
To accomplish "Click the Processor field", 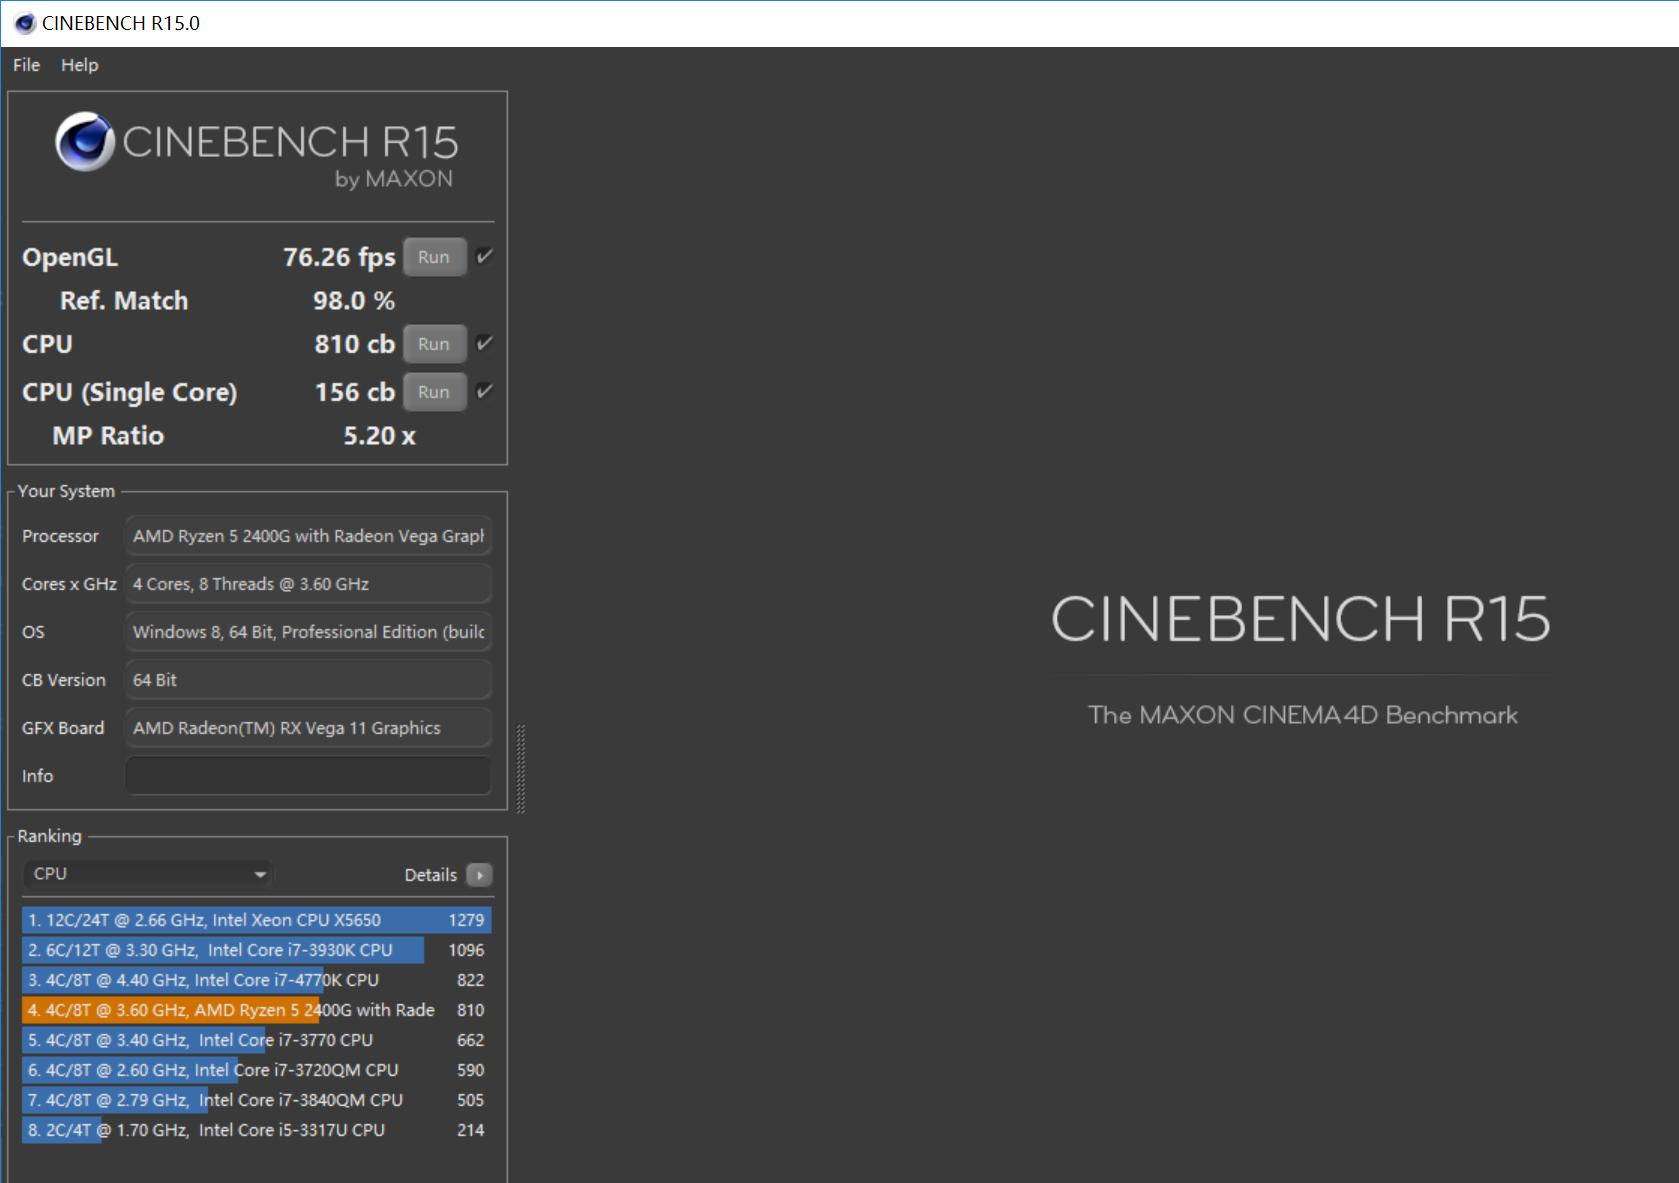I will pos(308,536).
